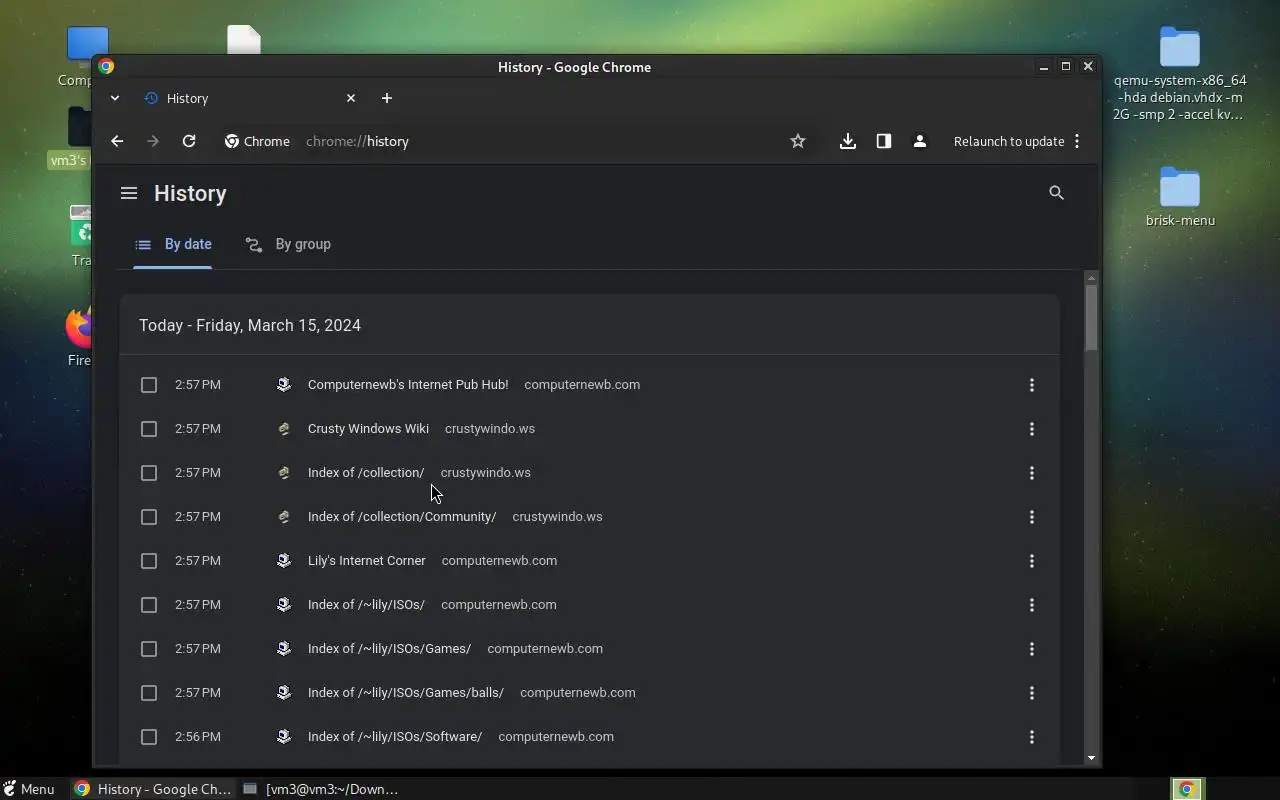
Task: Select checkbox for Computernewb's Internet Pub Hub
Action: pos(149,385)
